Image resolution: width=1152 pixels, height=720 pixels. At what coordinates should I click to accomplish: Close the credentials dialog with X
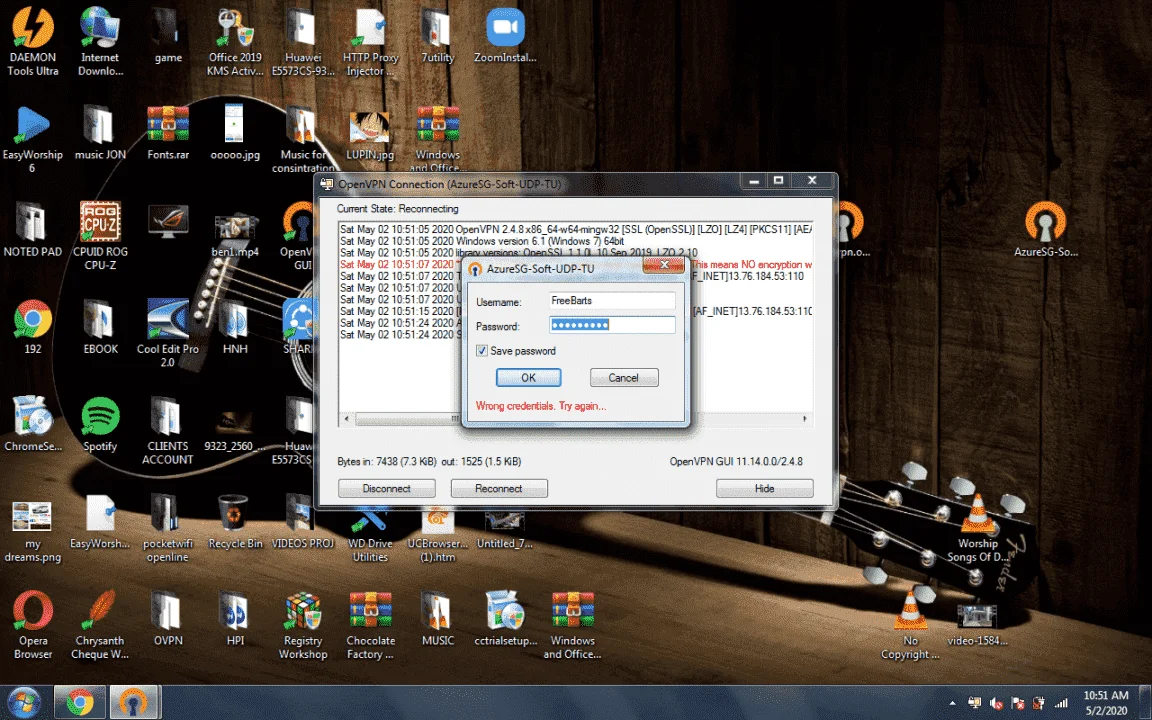[x=664, y=264]
